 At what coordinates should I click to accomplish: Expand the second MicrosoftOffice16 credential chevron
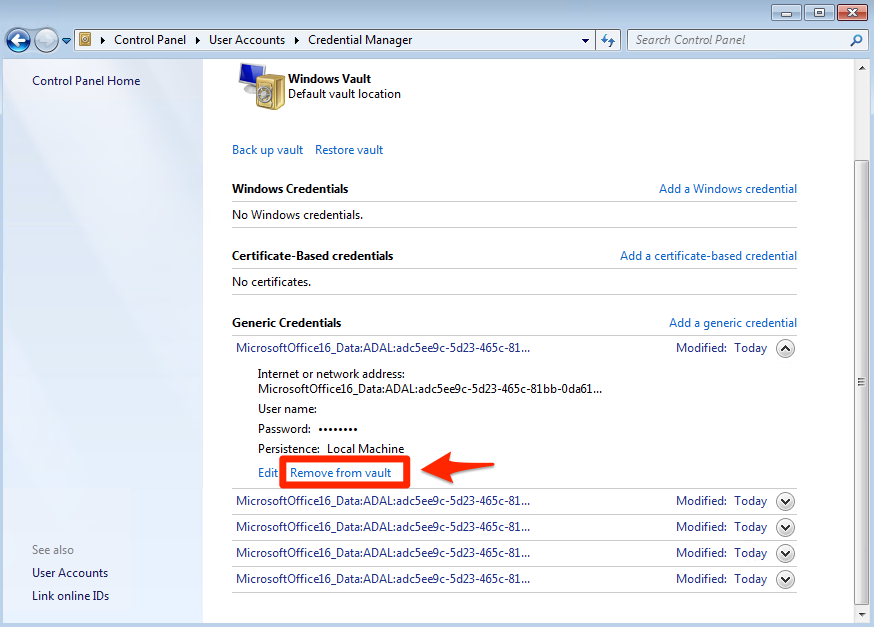tap(785, 501)
